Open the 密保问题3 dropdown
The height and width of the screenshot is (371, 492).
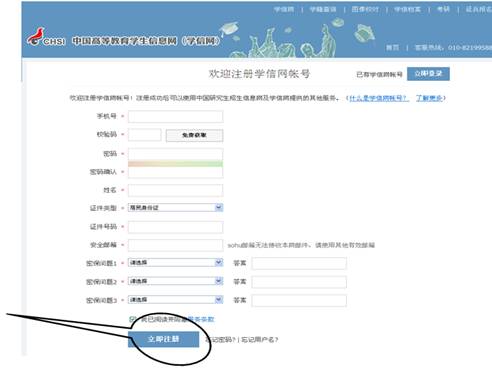point(175,300)
